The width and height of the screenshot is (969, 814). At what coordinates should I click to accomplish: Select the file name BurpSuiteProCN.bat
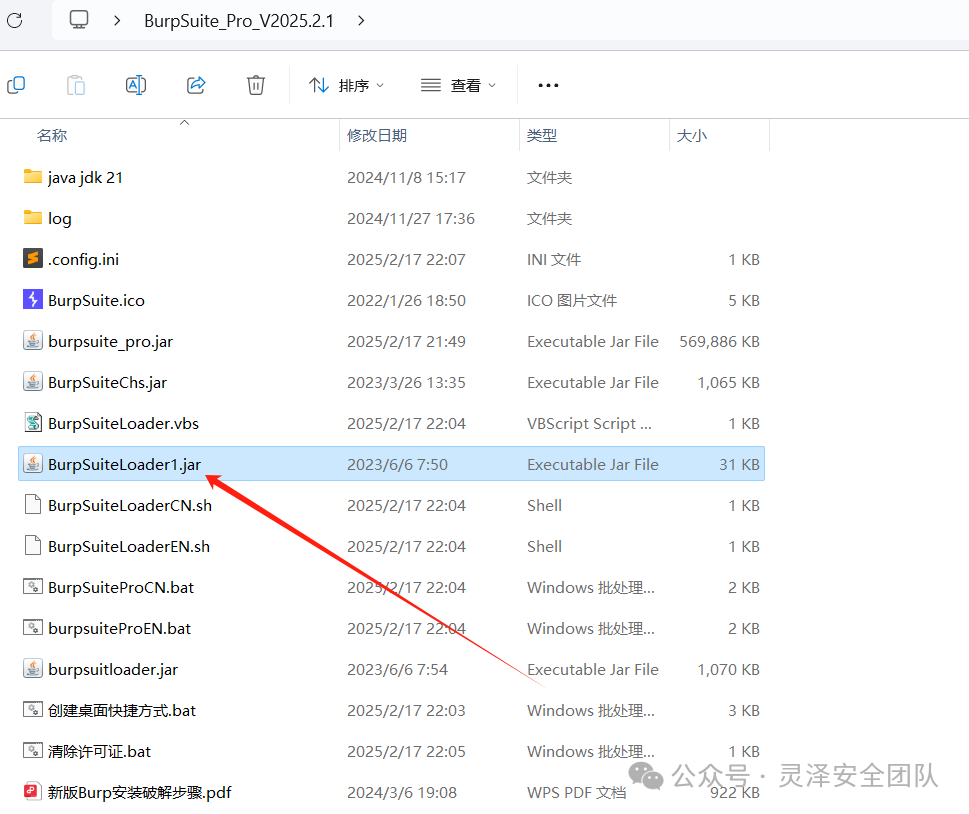(x=121, y=587)
